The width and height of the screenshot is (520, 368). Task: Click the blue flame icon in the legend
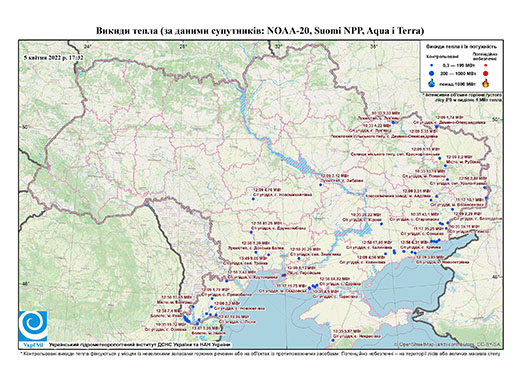pos(432,83)
